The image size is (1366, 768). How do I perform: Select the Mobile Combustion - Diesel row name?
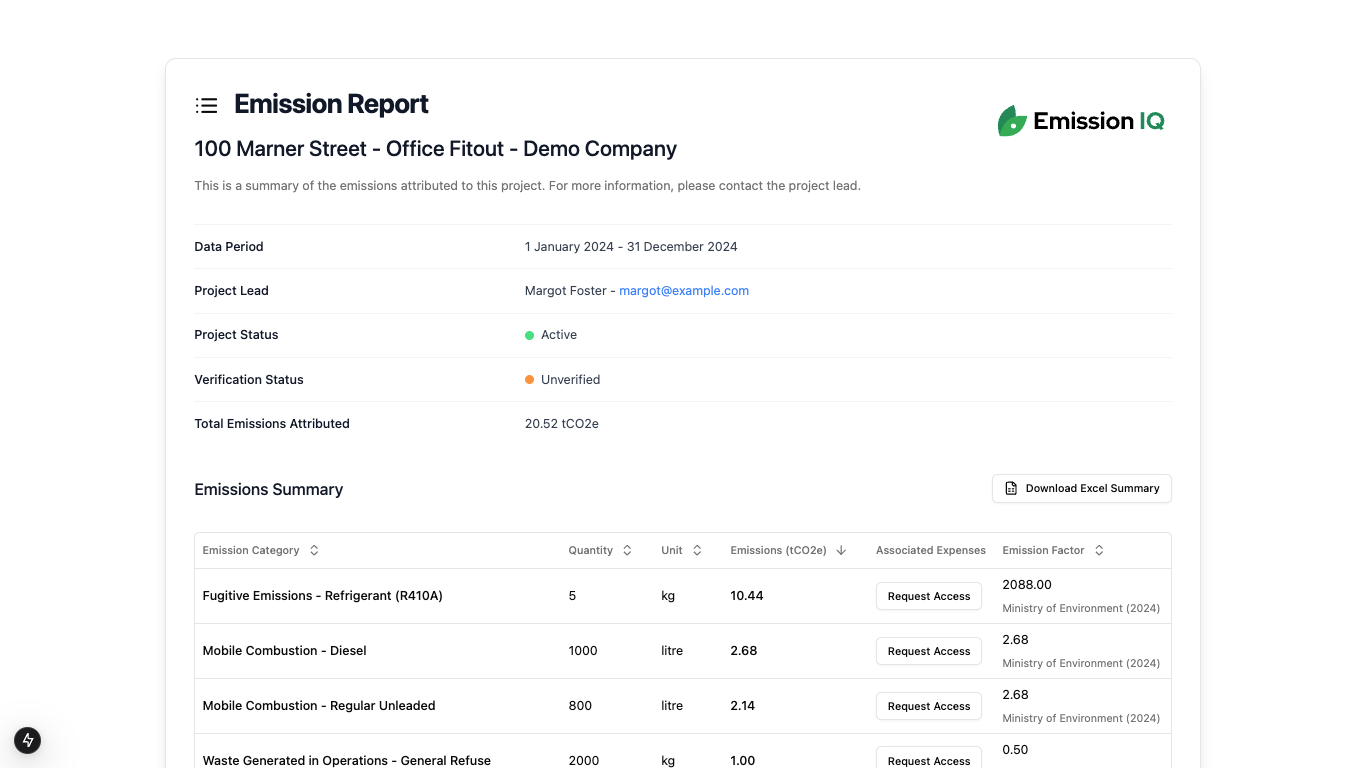click(284, 651)
